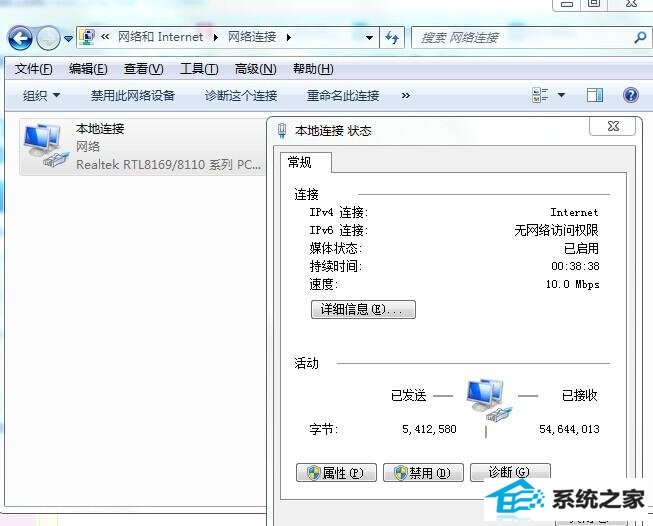
Task: Click 诊断这个连接 toolbar command
Action: 241,96
